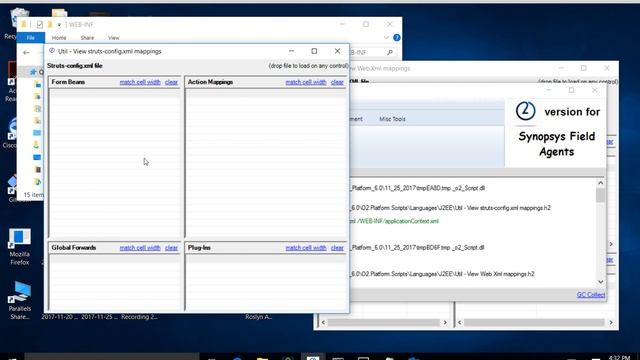Click match cell width link for Action Mappings
640x360 pixels.
click(x=306, y=82)
